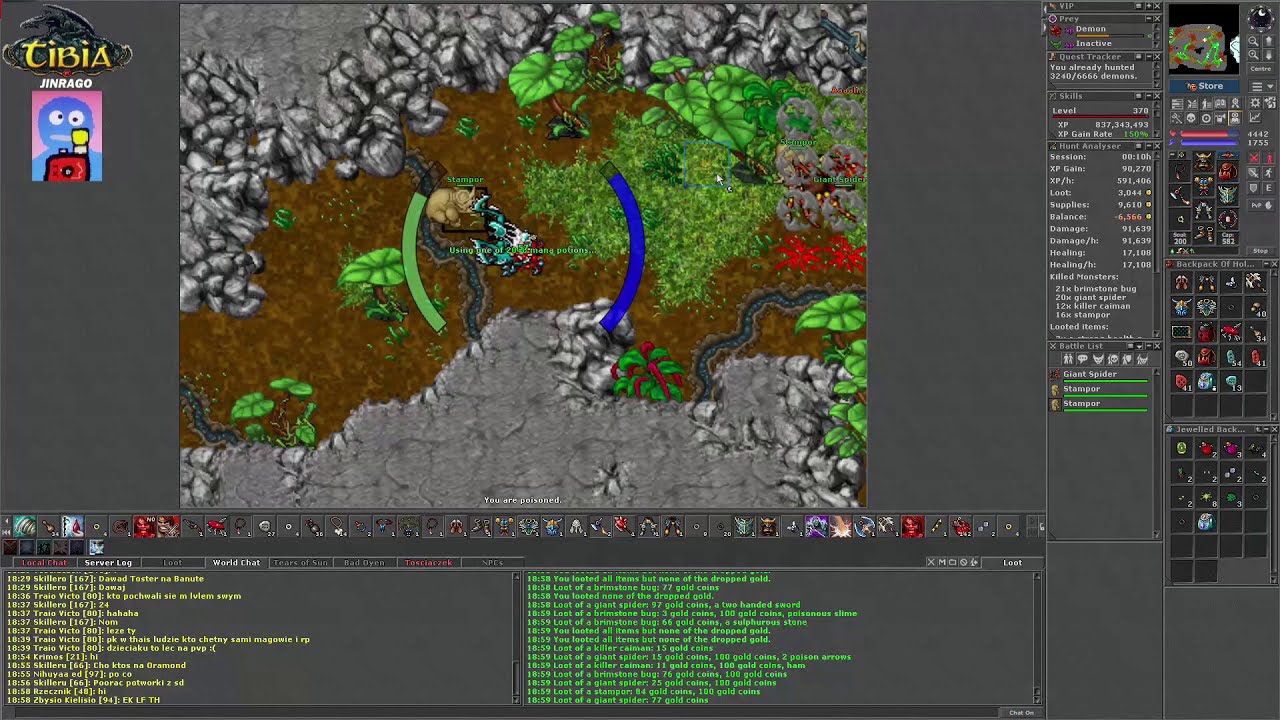Switch to Local Chat tab
Screen dimensions: 1280x720
point(45,563)
